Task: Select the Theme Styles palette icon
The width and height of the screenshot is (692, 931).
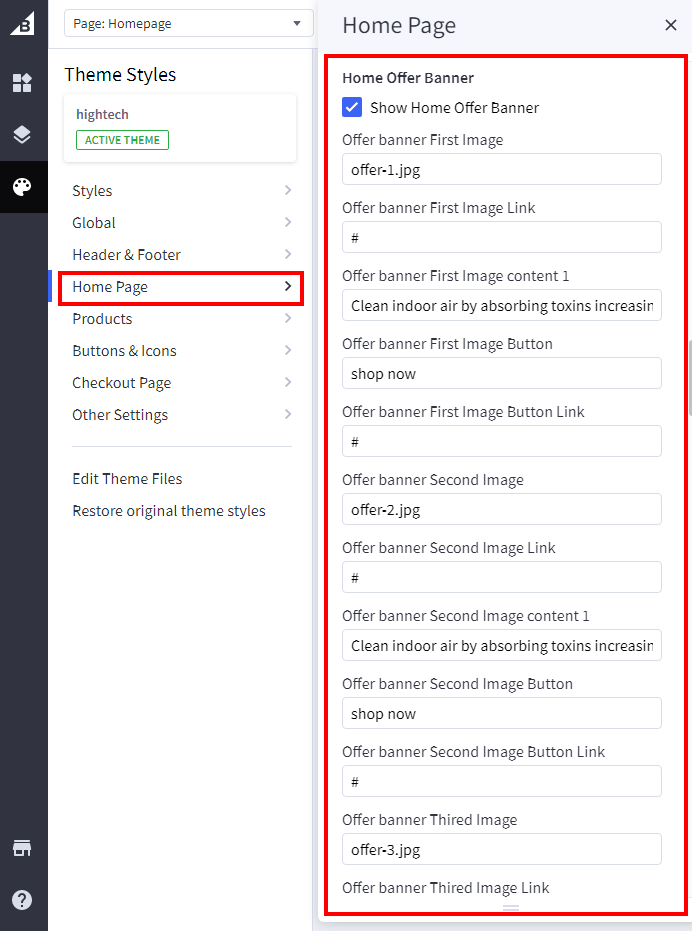Action: pyautogui.click(x=22, y=187)
